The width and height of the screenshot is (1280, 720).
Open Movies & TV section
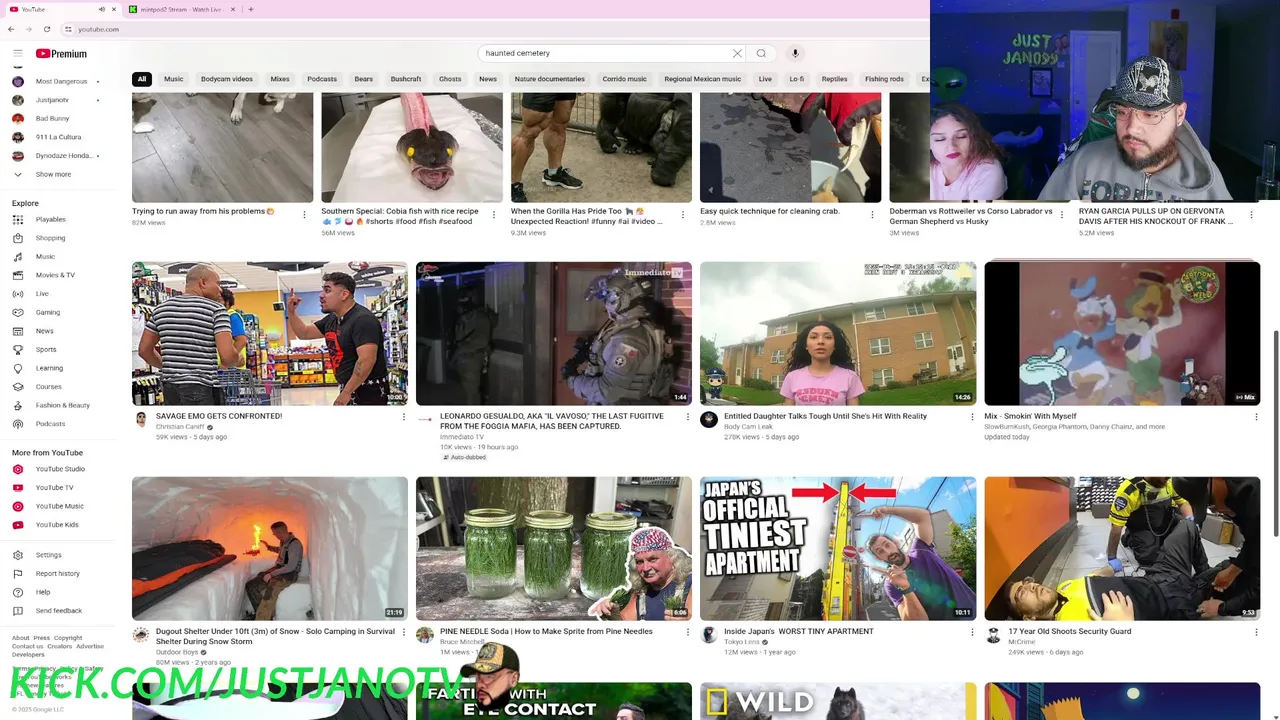pyautogui.click(x=55, y=275)
